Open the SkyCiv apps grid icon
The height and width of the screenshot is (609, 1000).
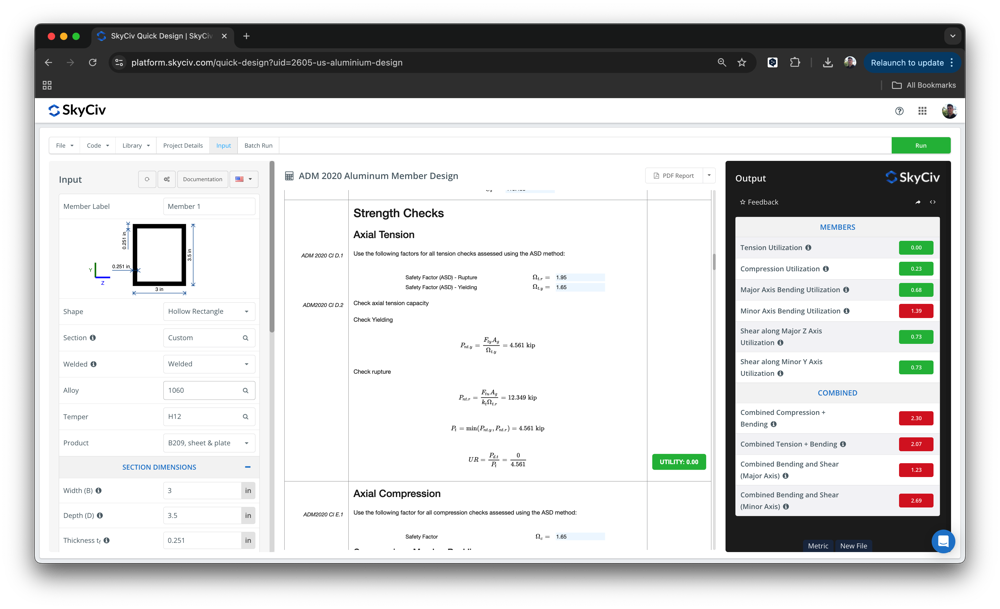[x=922, y=111]
